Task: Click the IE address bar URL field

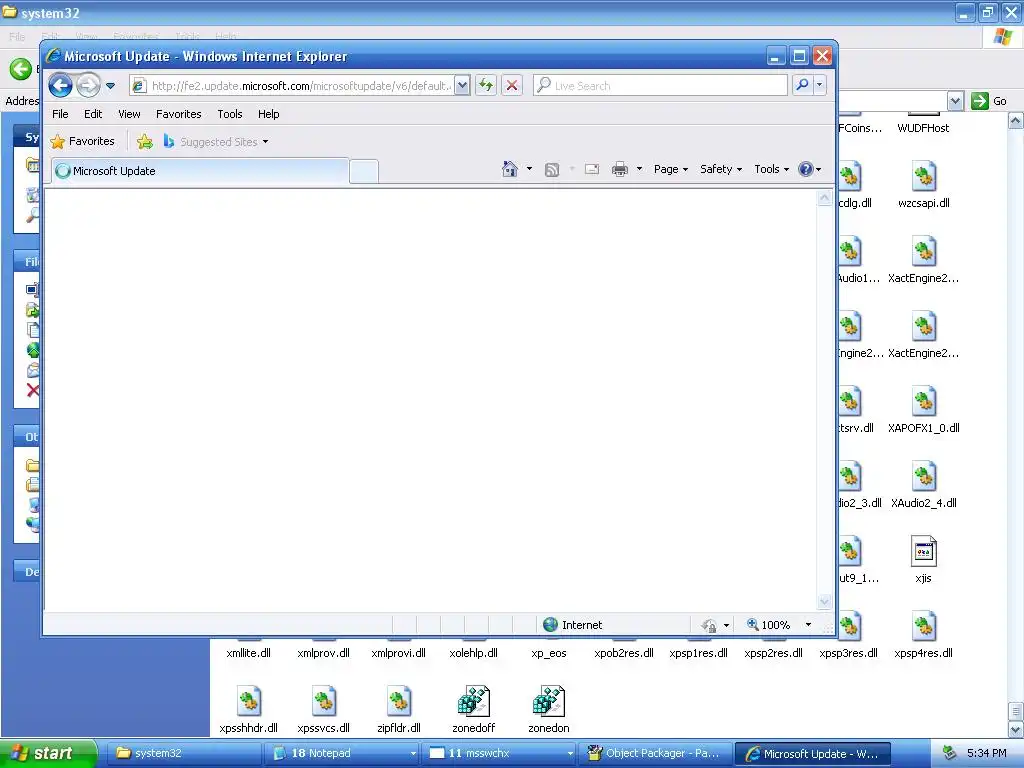Action: [x=291, y=86]
